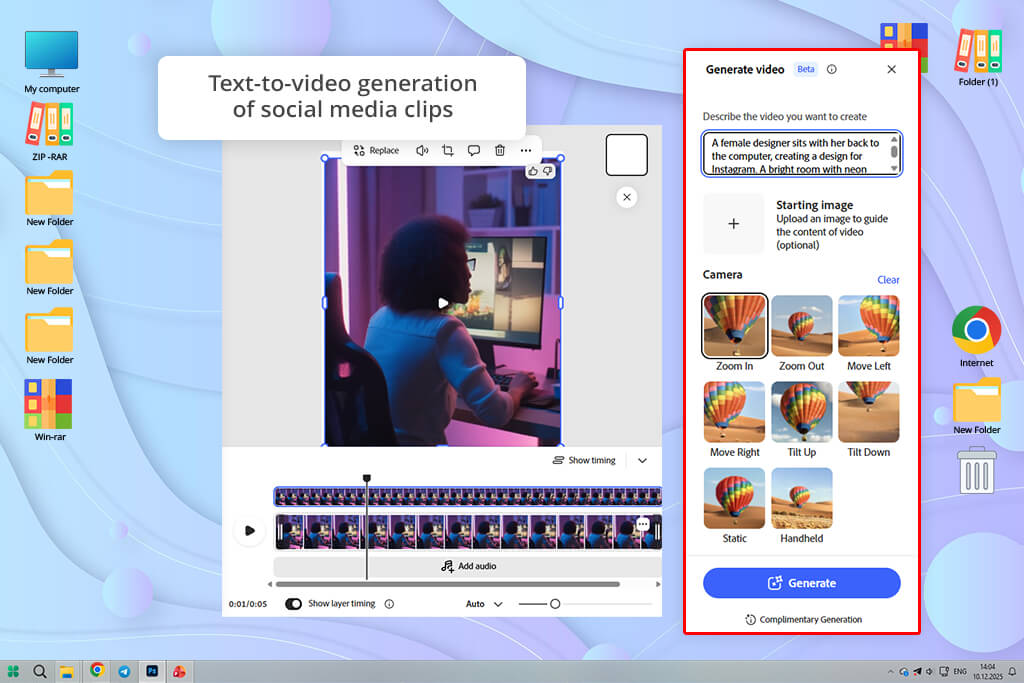1024x683 pixels.
Task: Open Telegram from the taskbar
Action: pos(124,671)
